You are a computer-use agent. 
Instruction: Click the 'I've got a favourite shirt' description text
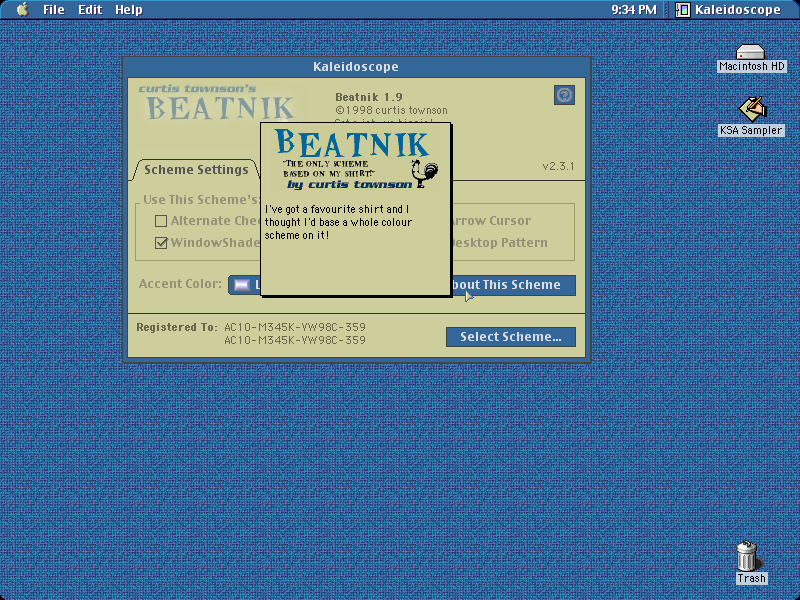coord(338,222)
